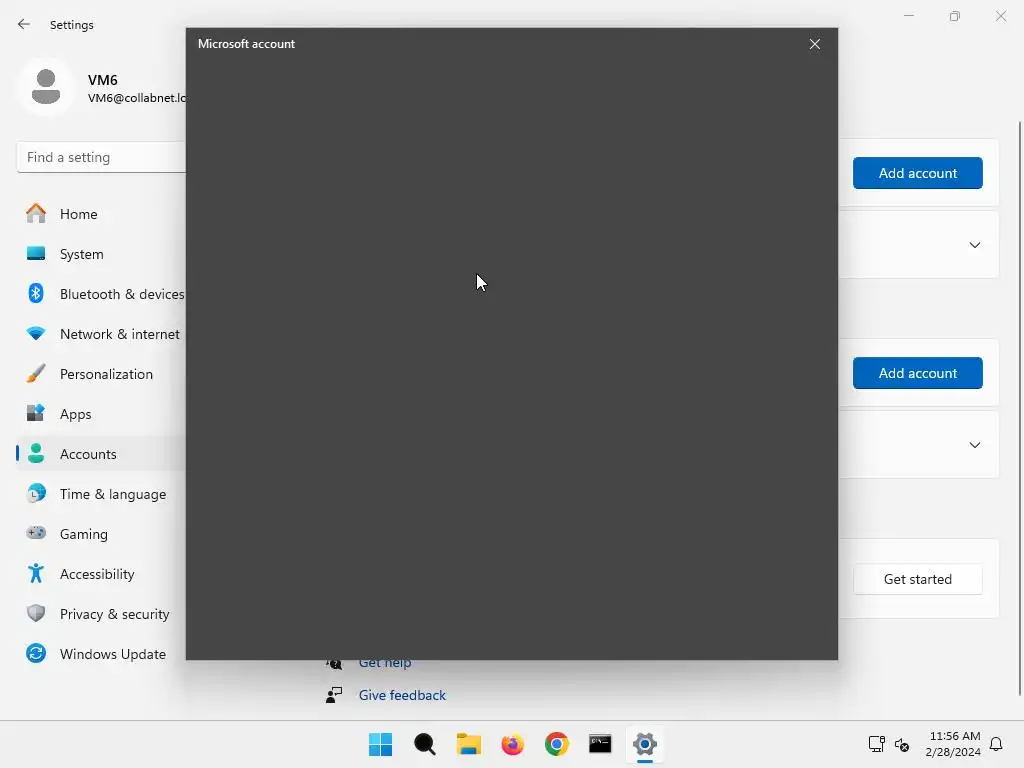Open Time & language settings

[x=101, y=494]
